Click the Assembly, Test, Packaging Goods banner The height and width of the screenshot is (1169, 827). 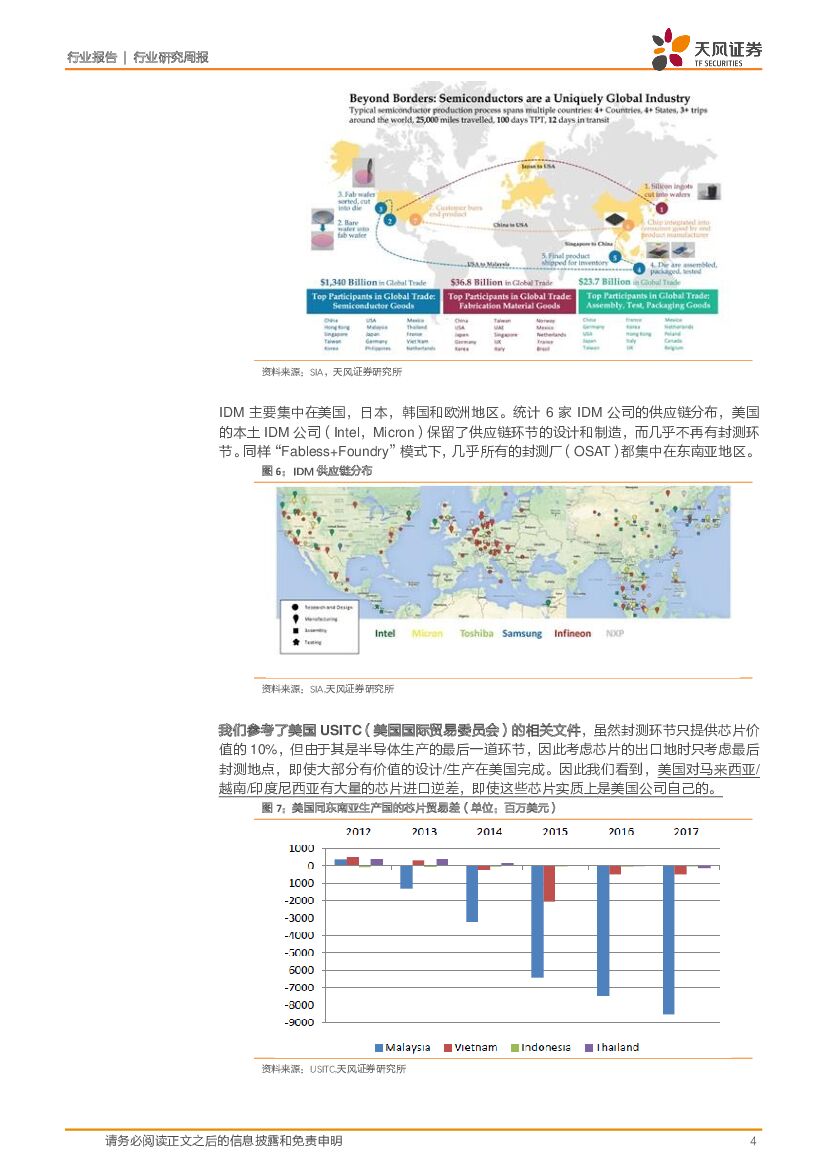pyautogui.click(x=648, y=301)
